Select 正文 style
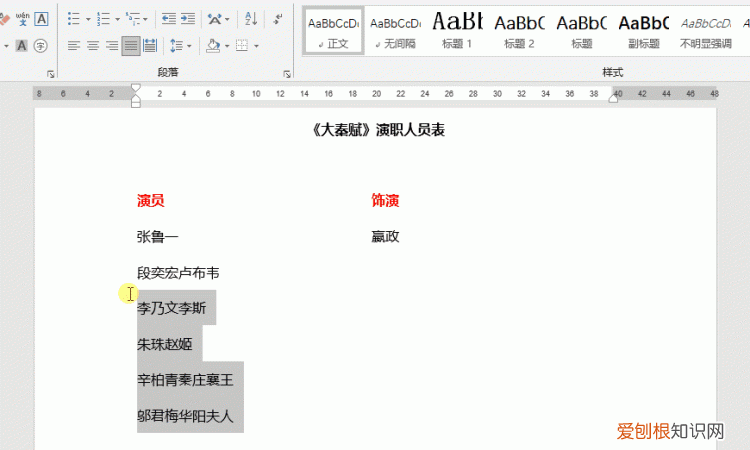Screen dimensions: 750x450 click(333, 32)
